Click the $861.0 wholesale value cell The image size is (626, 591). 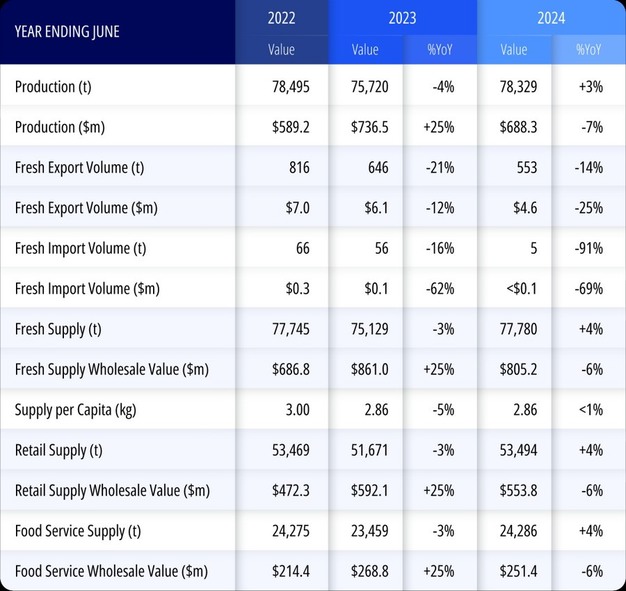[x=370, y=369]
